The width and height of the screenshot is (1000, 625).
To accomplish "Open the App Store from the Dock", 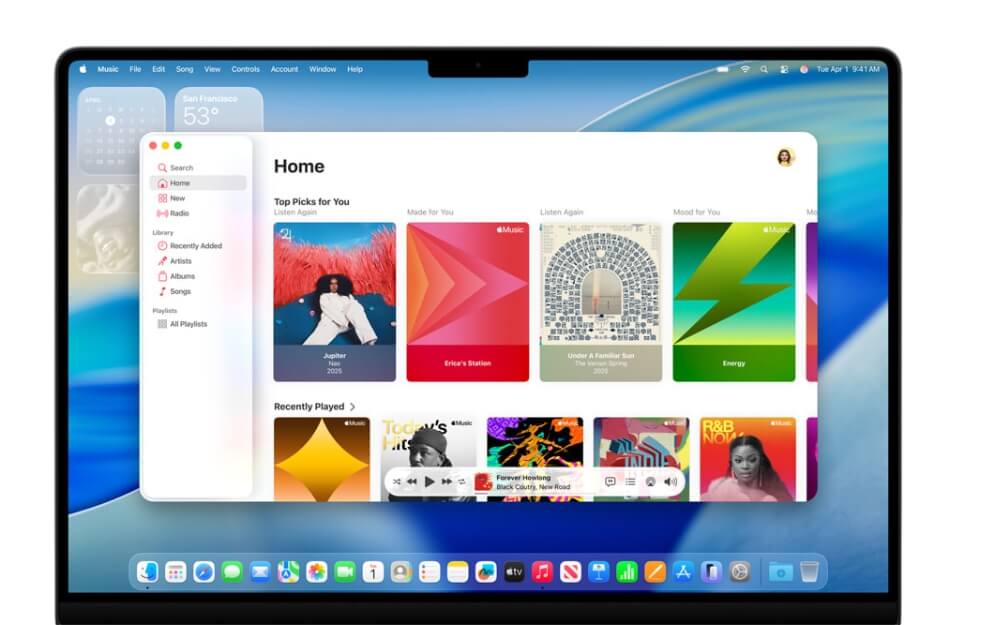I will (x=683, y=572).
